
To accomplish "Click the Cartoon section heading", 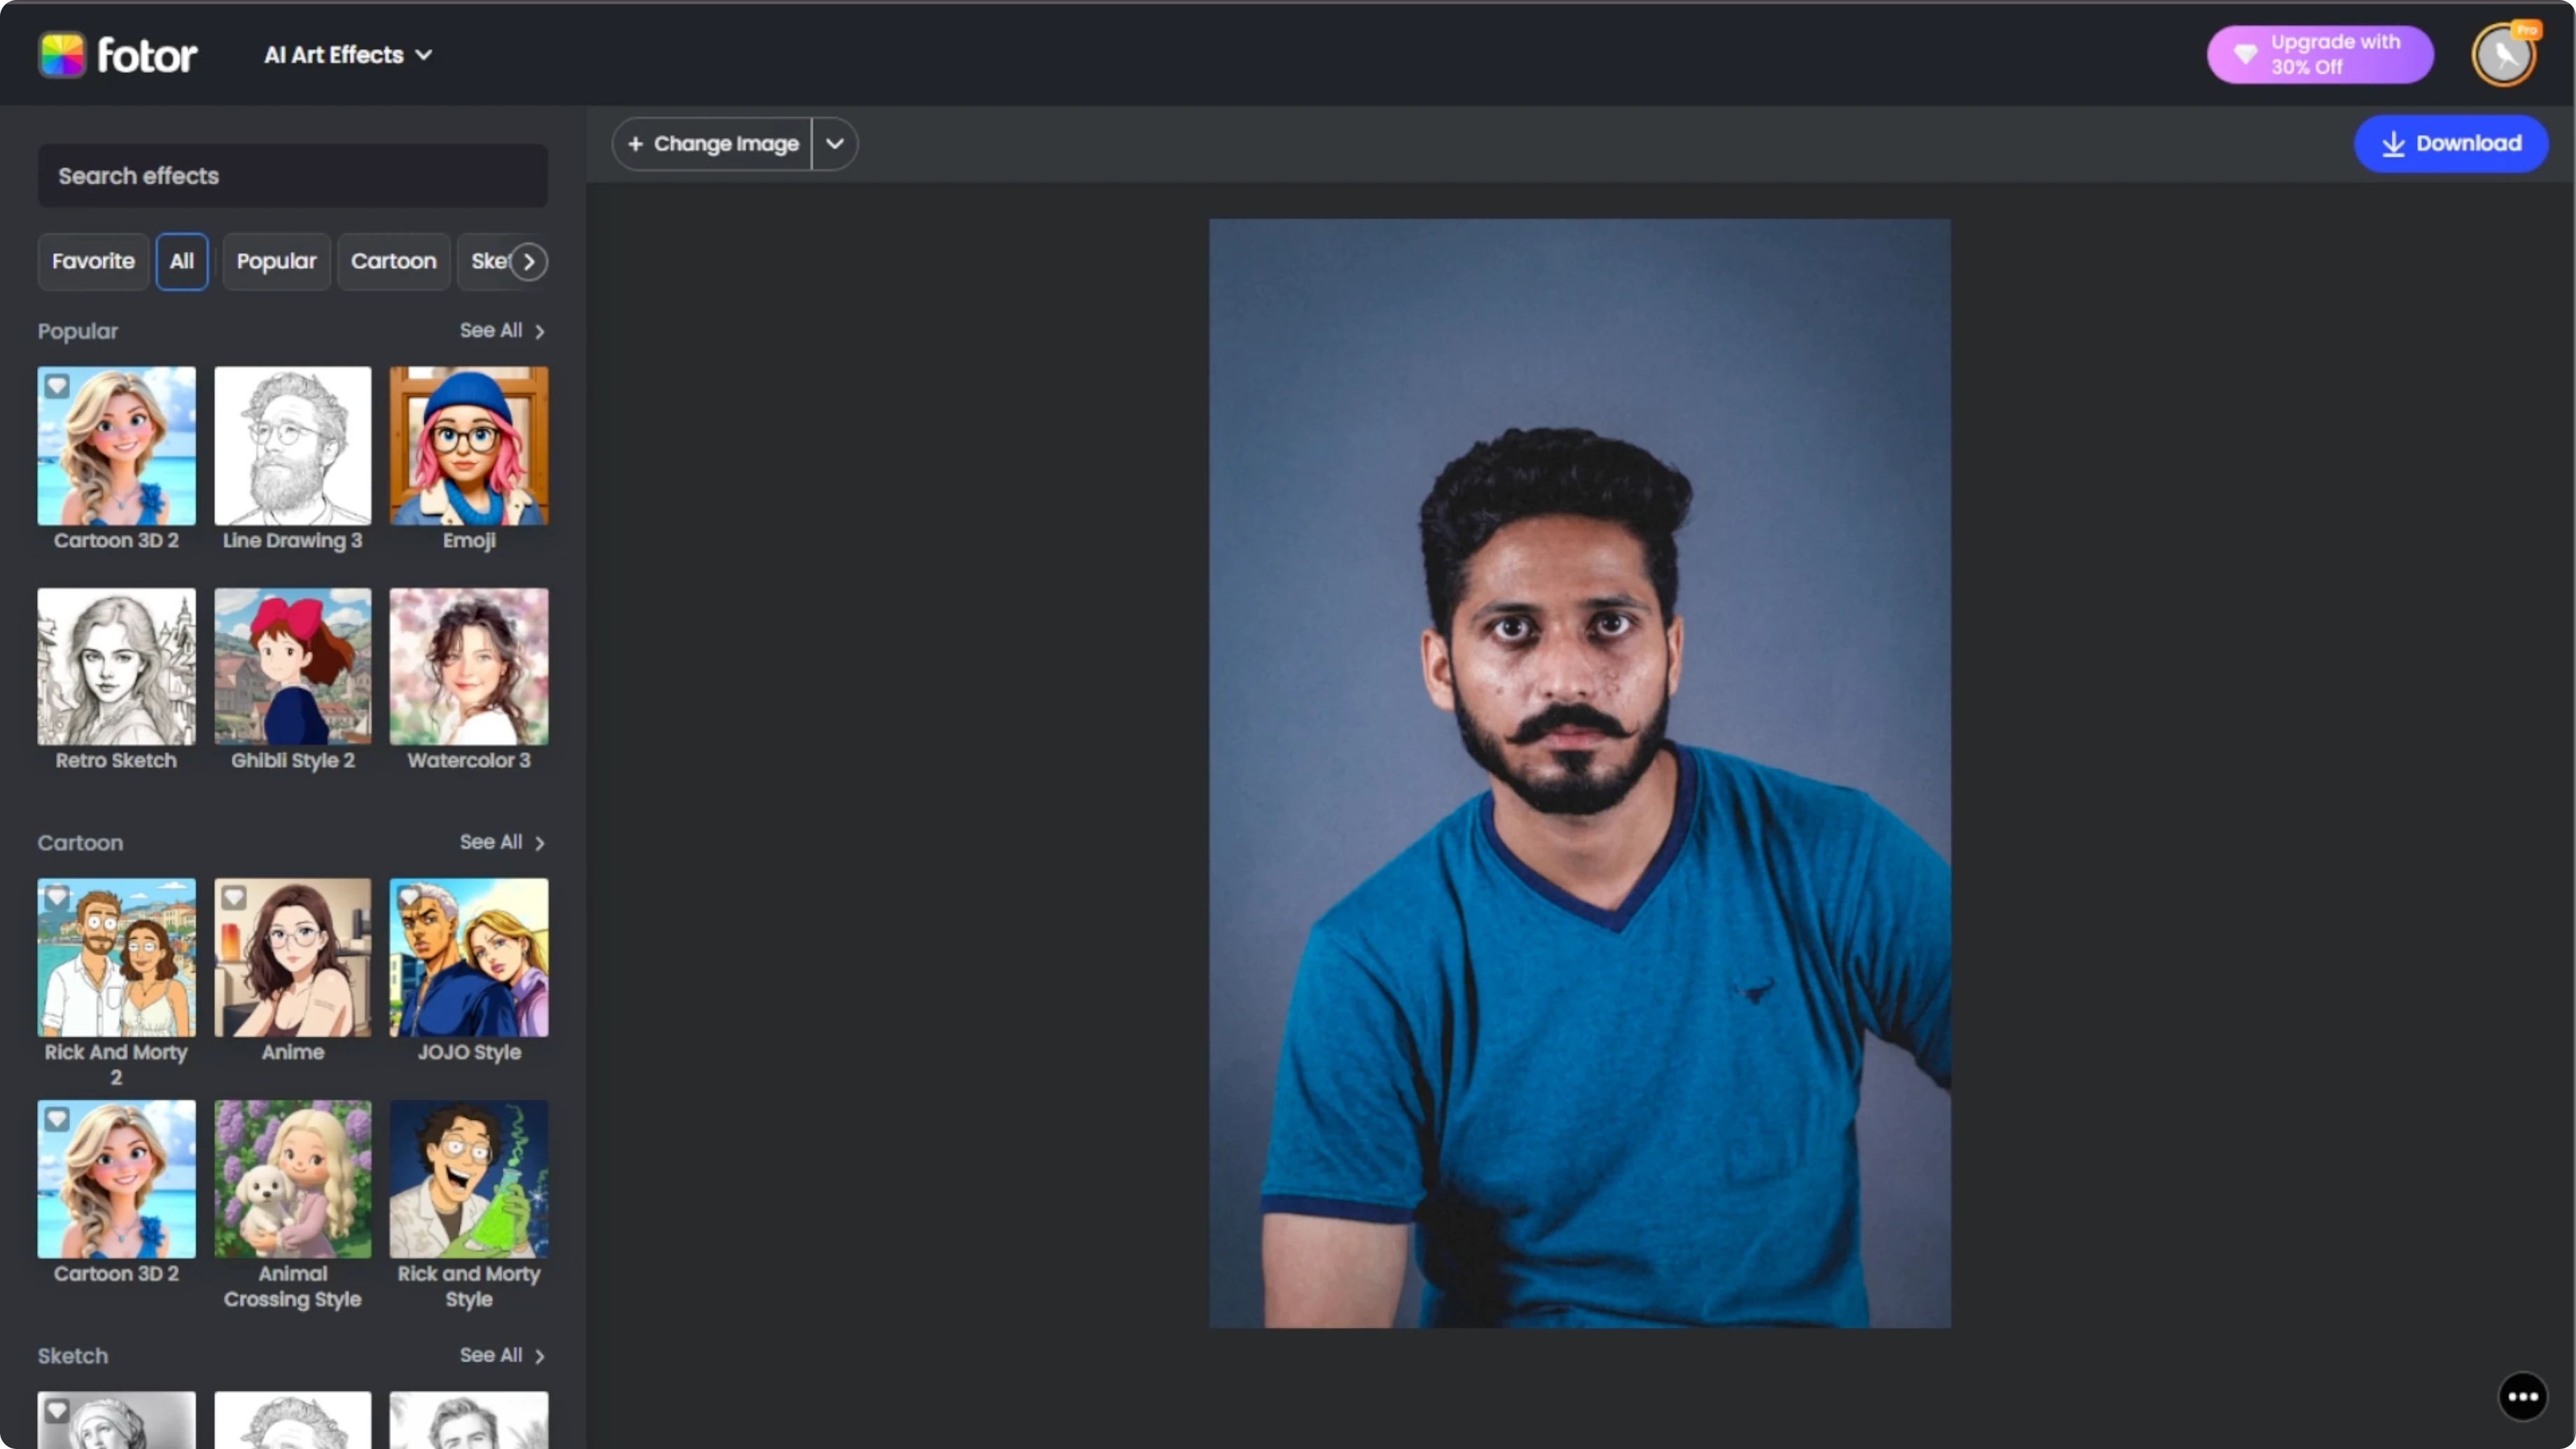I will pos(80,843).
